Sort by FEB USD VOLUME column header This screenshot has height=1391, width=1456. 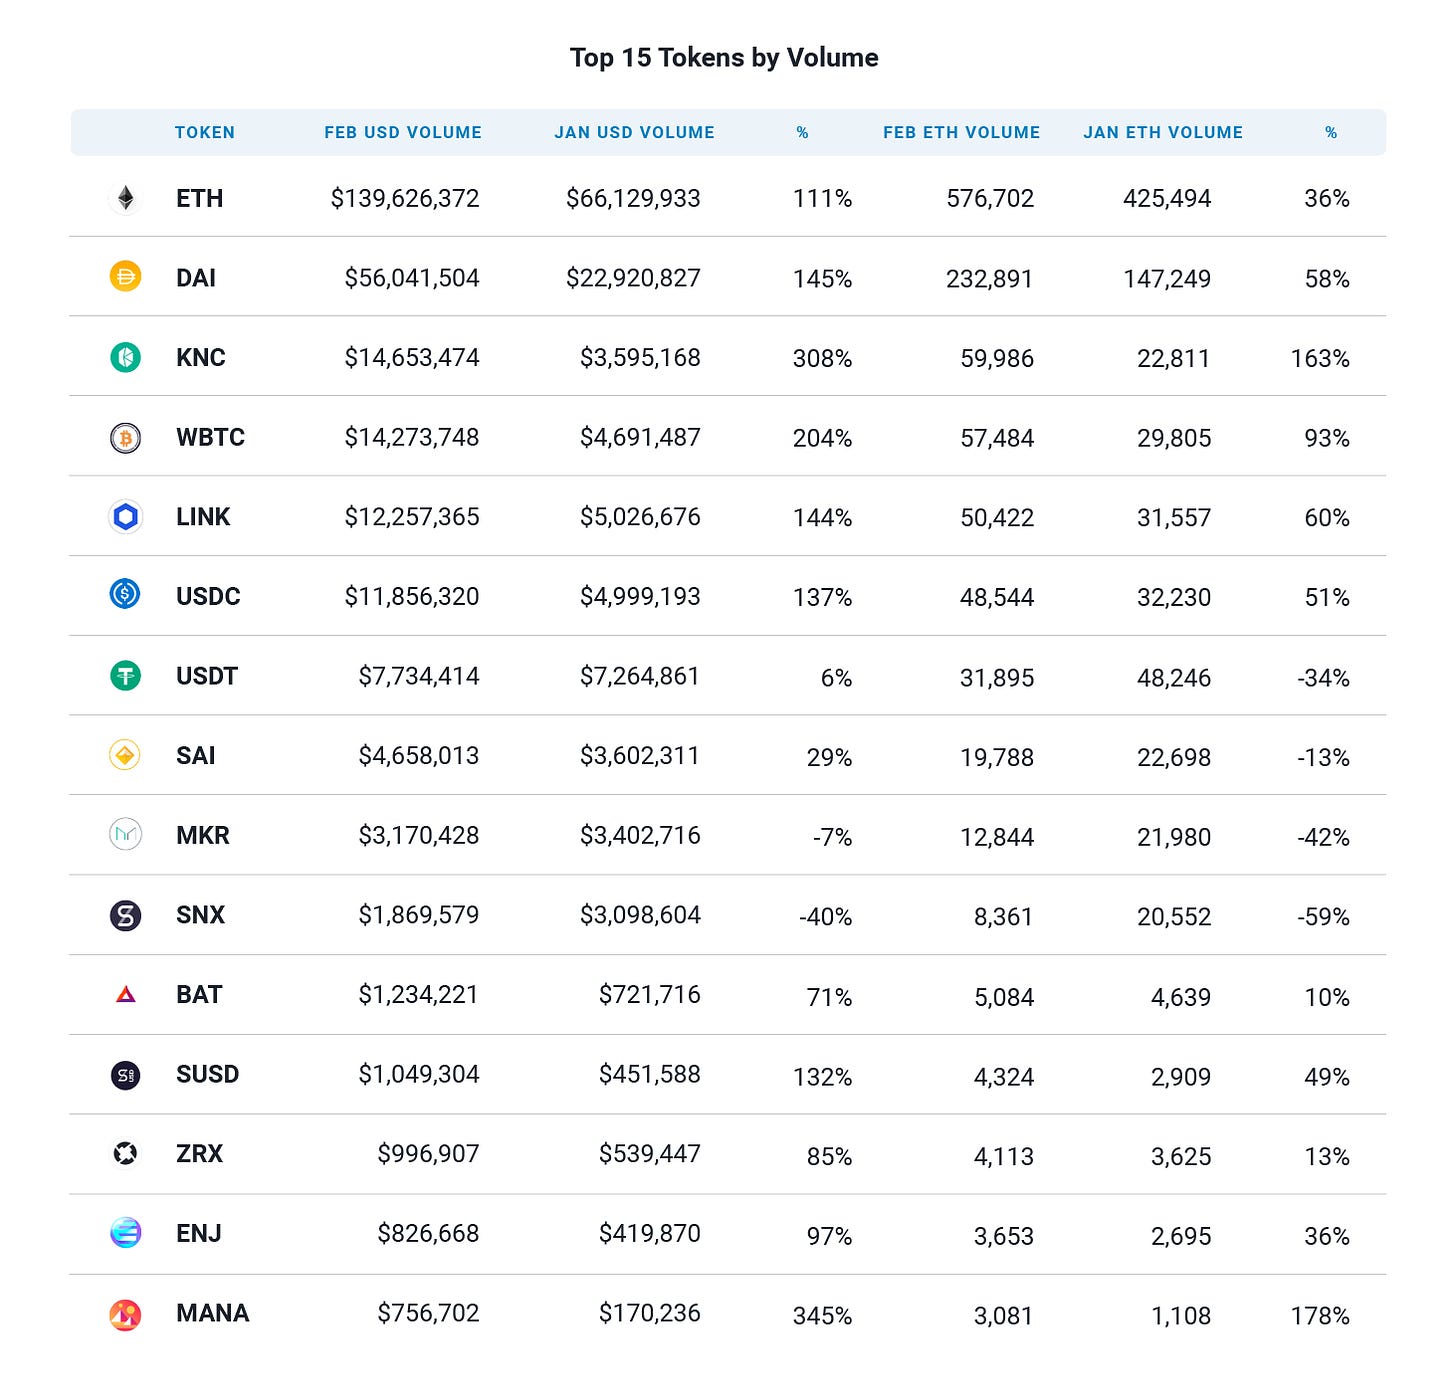[x=403, y=132]
